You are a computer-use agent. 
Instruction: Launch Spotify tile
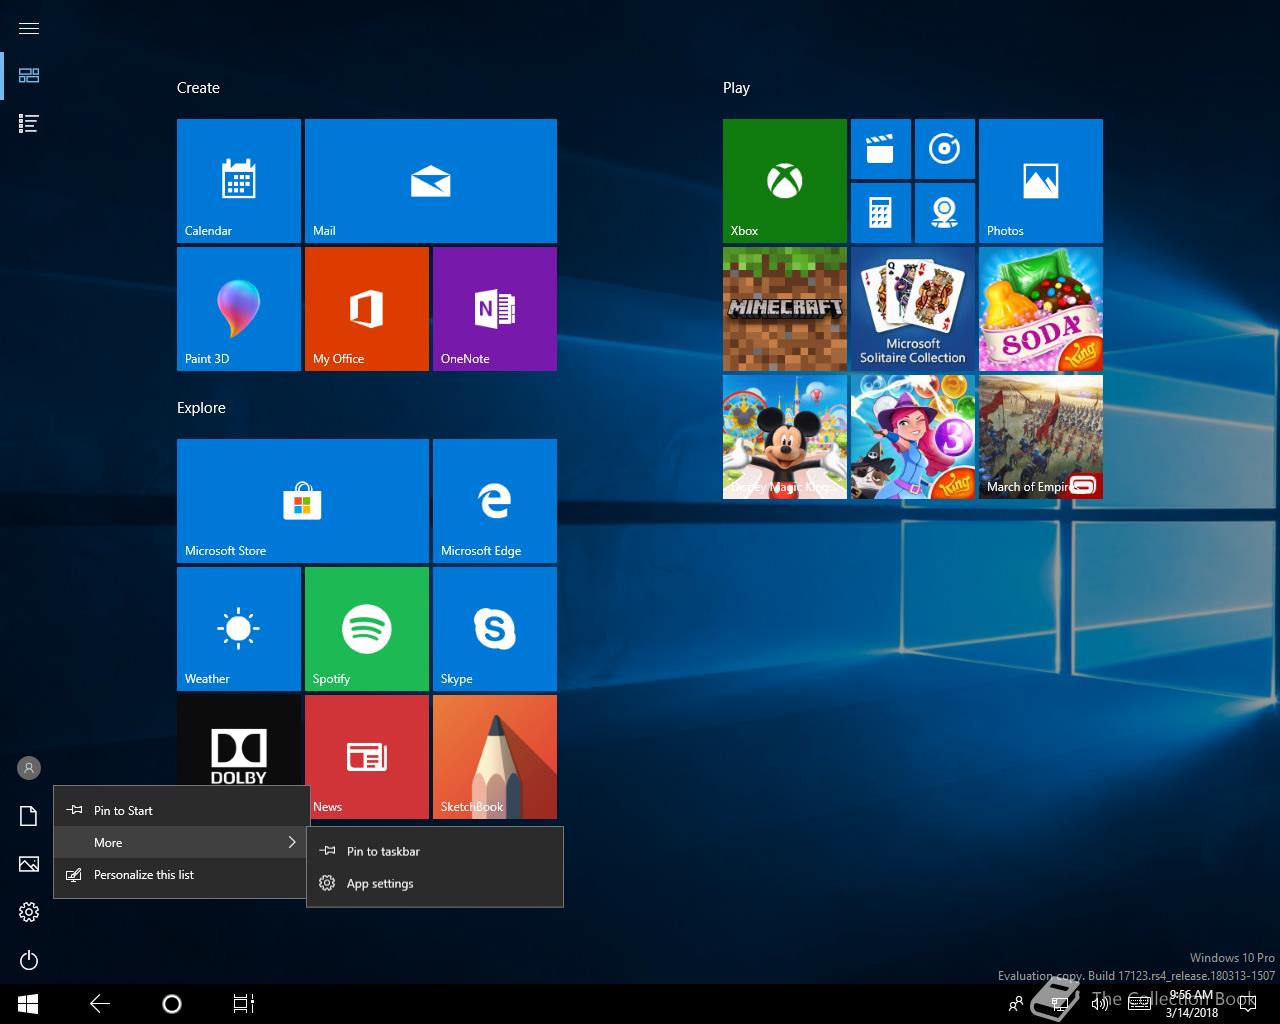click(x=367, y=629)
